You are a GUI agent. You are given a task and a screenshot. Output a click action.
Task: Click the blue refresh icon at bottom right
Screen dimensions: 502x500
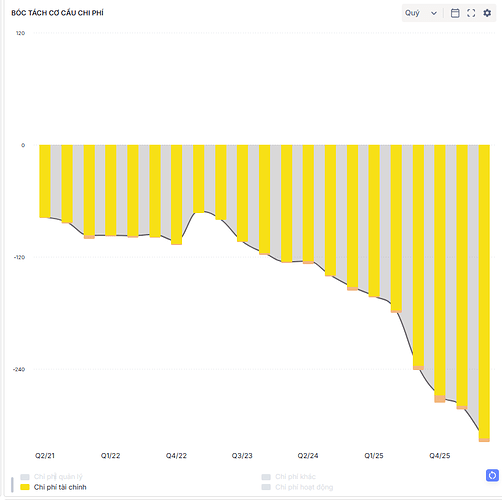492,475
